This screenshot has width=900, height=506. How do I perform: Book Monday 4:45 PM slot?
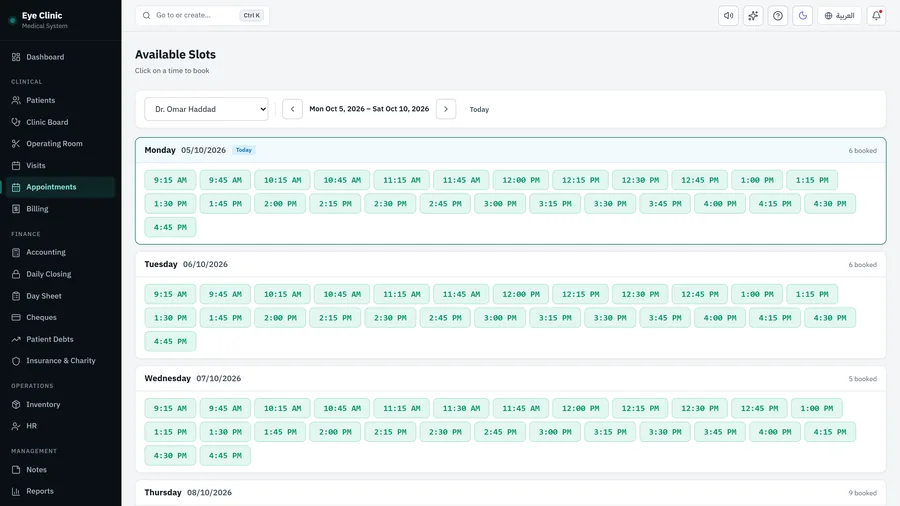170,227
